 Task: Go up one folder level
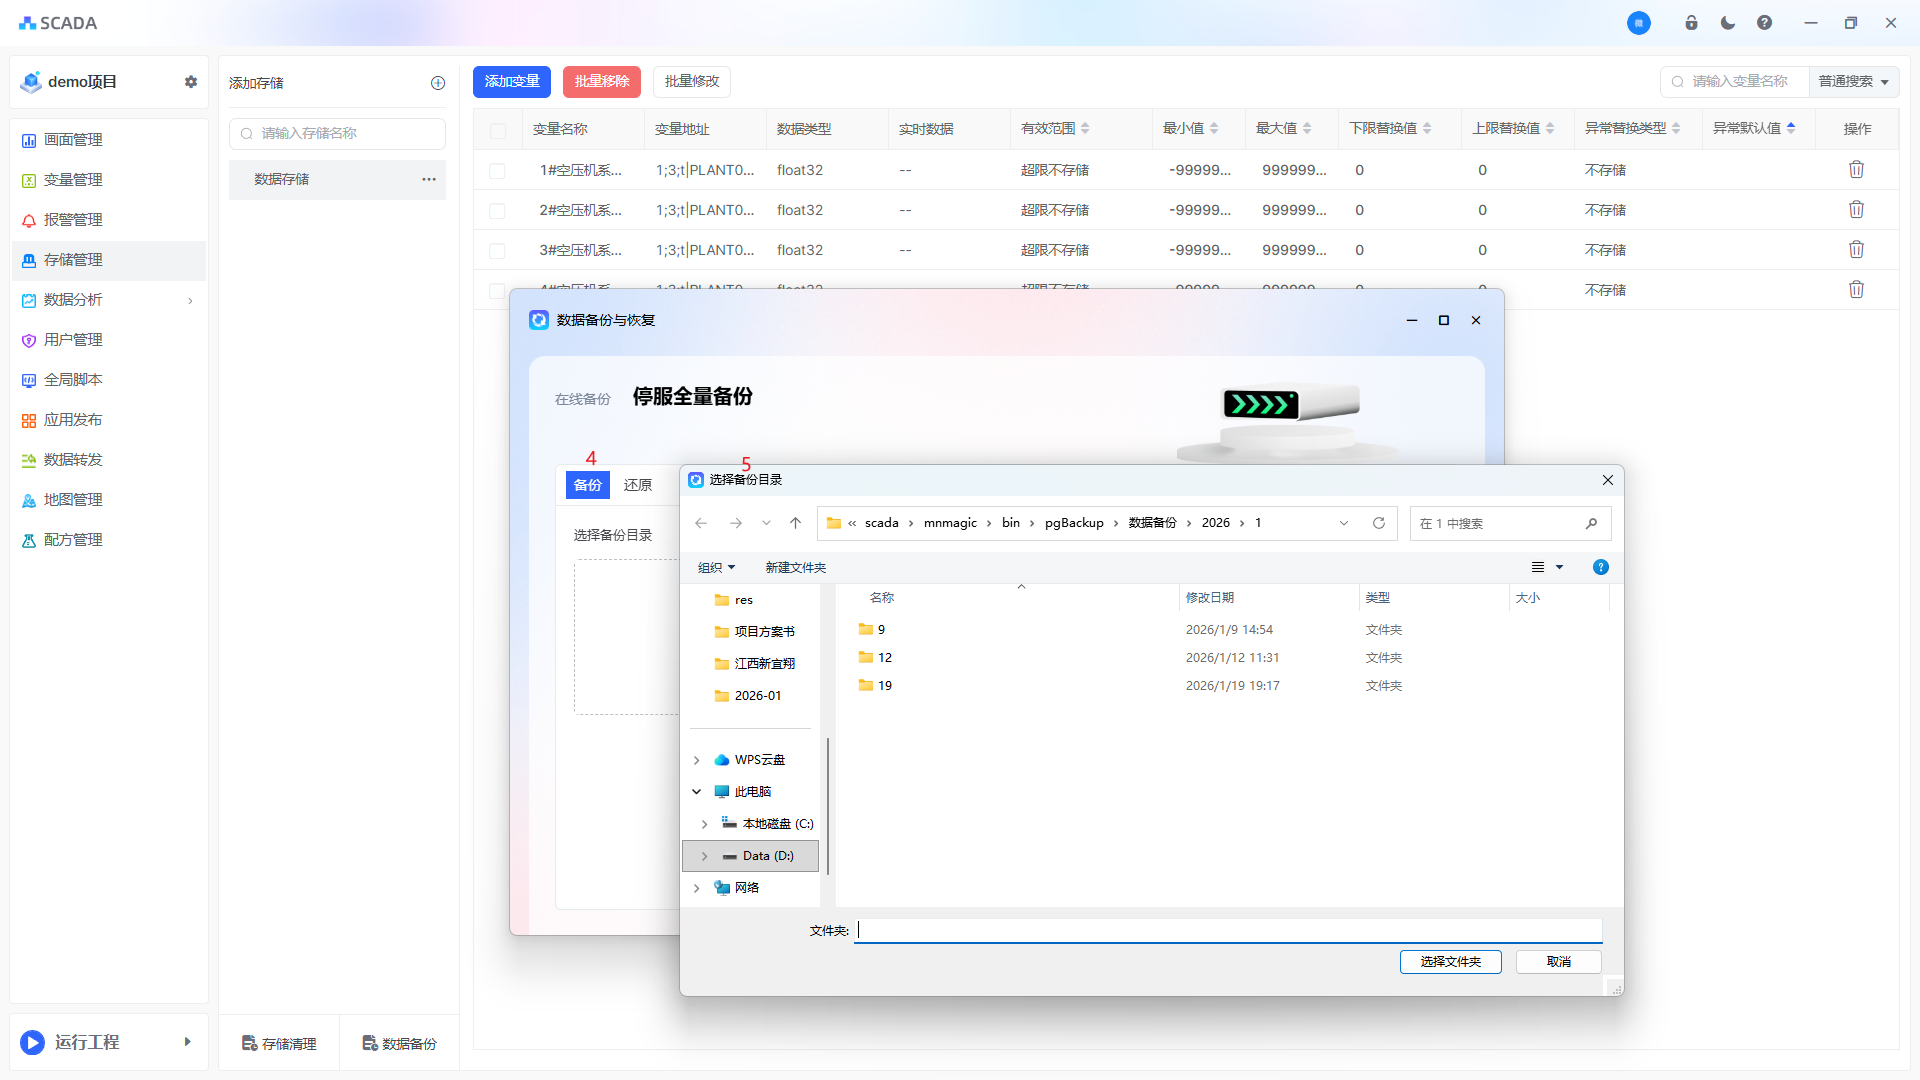click(x=796, y=523)
